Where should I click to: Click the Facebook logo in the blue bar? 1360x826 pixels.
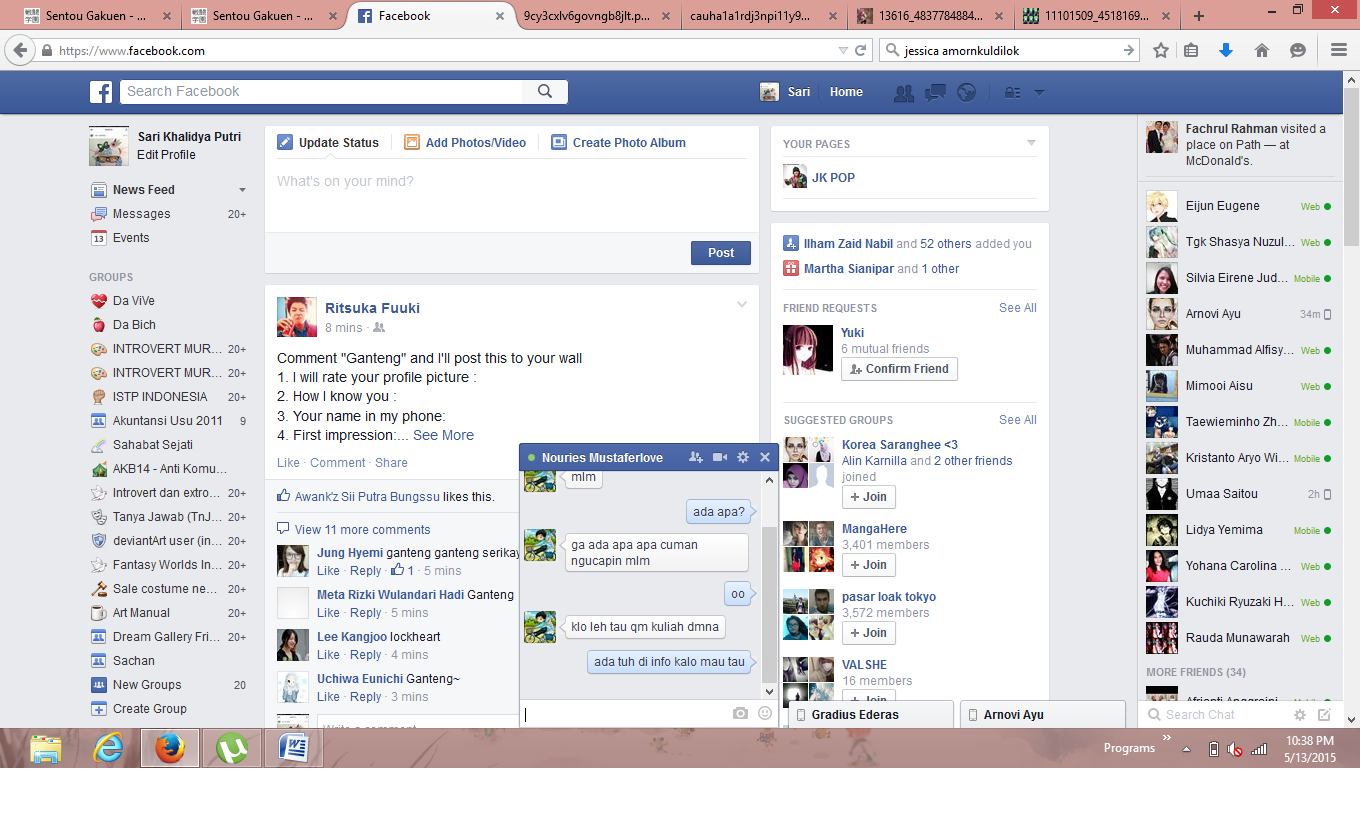click(x=101, y=92)
